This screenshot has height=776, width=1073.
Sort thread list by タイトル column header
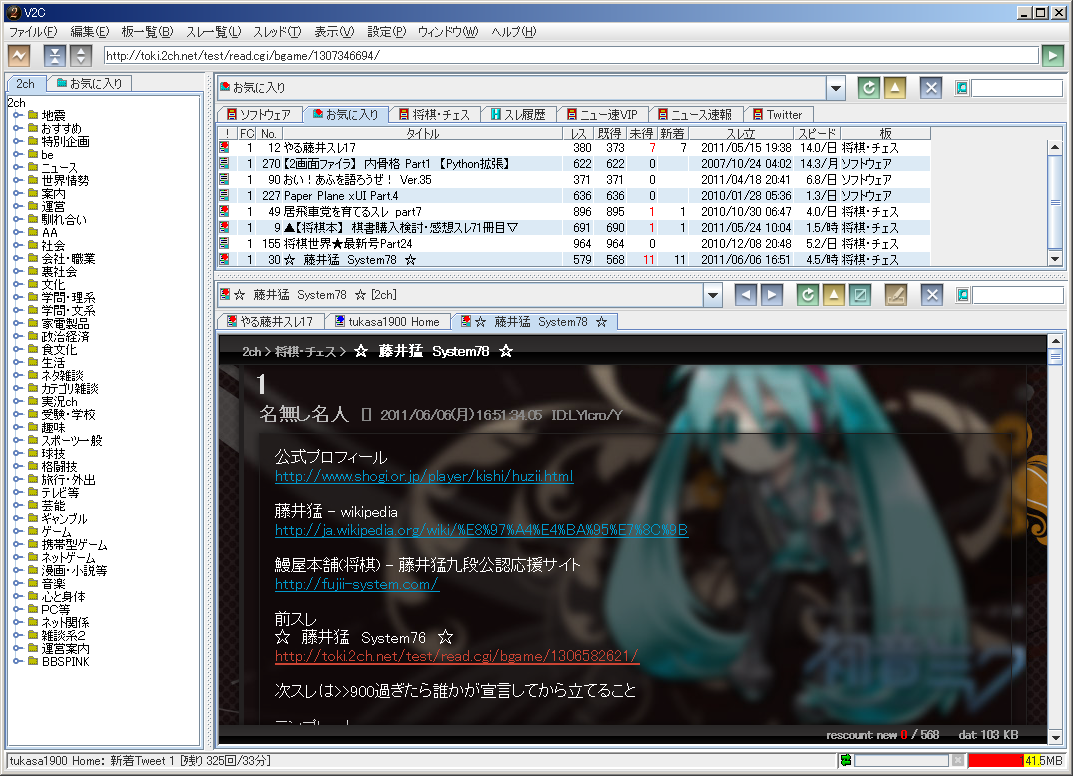click(x=422, y=133)
